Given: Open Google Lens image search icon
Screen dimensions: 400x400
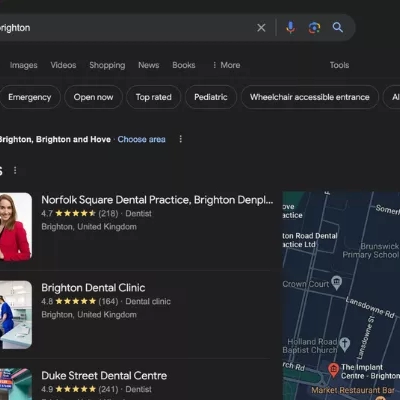Looking at the screenshot, I should click(x=314, y=28).
